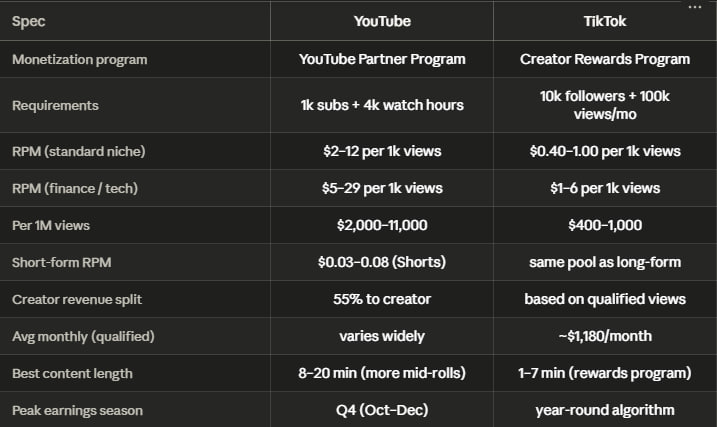
Task: Click the 55% to creator cell
Action: pos(382,299)
